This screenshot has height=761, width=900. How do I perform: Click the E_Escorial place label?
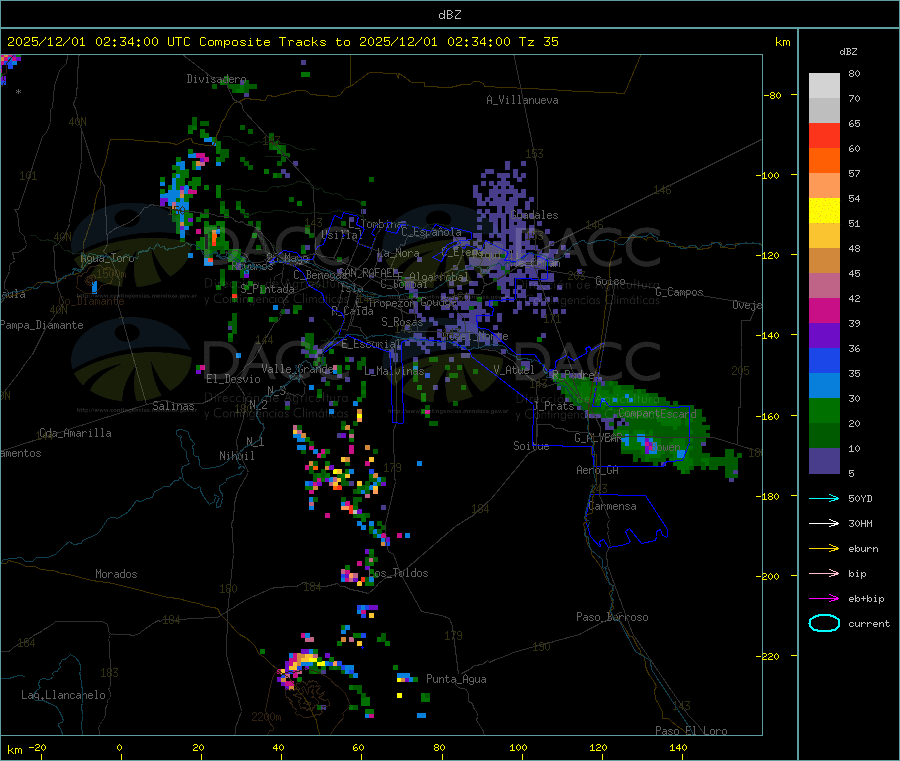(x=371, y=344)
